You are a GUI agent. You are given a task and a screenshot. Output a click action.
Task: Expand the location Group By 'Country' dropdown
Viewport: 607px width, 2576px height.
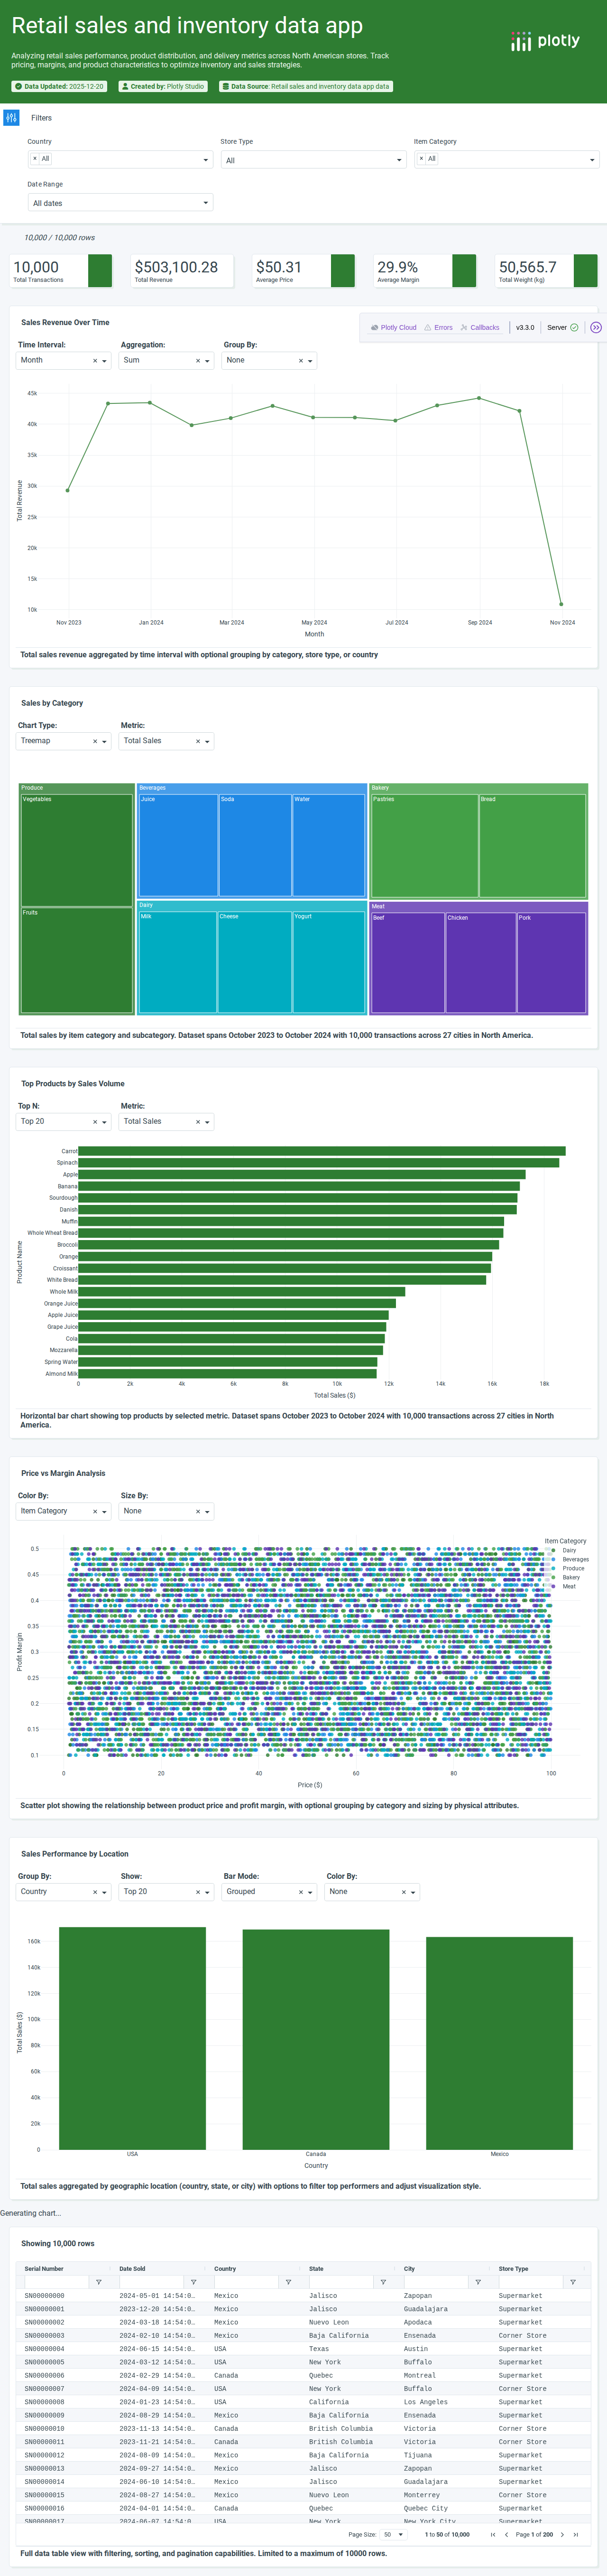pos(105,1892)
